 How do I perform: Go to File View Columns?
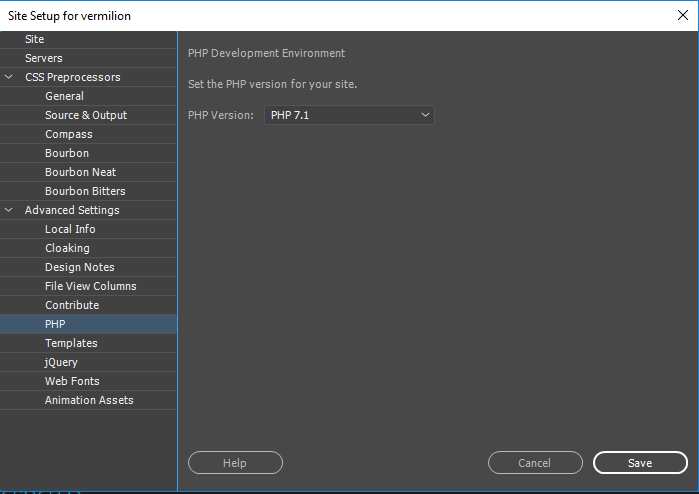[91, 286]
